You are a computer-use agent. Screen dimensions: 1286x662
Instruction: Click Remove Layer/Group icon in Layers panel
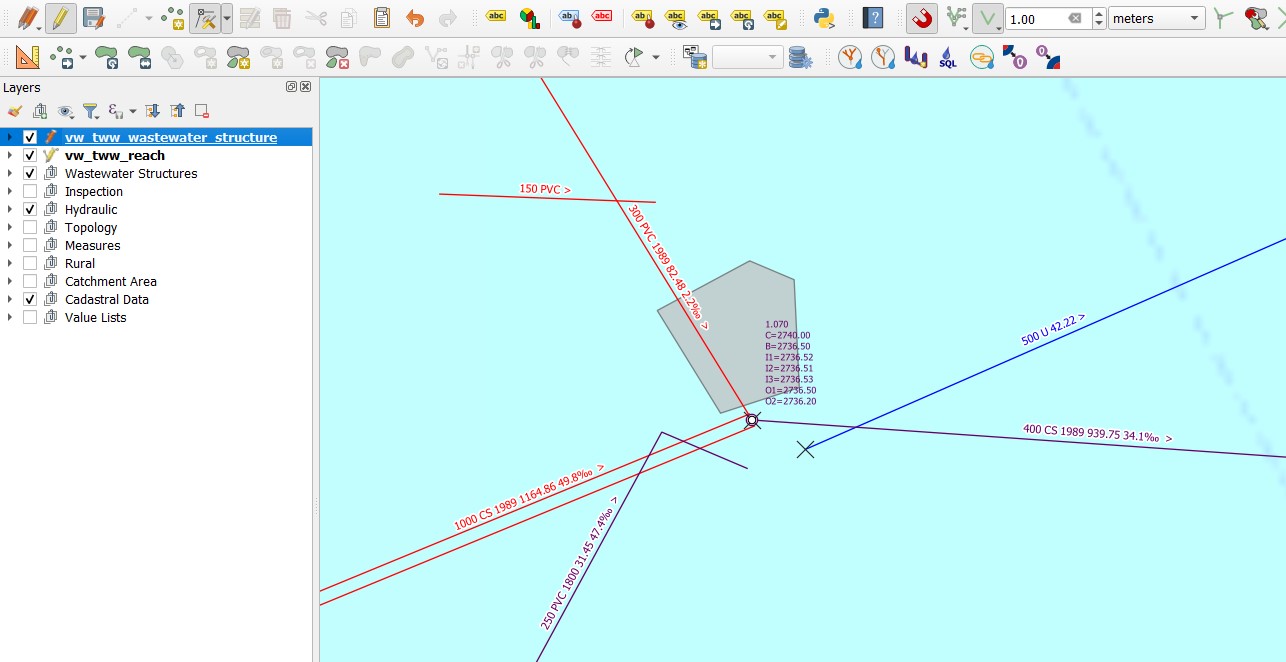coord(201,111)
